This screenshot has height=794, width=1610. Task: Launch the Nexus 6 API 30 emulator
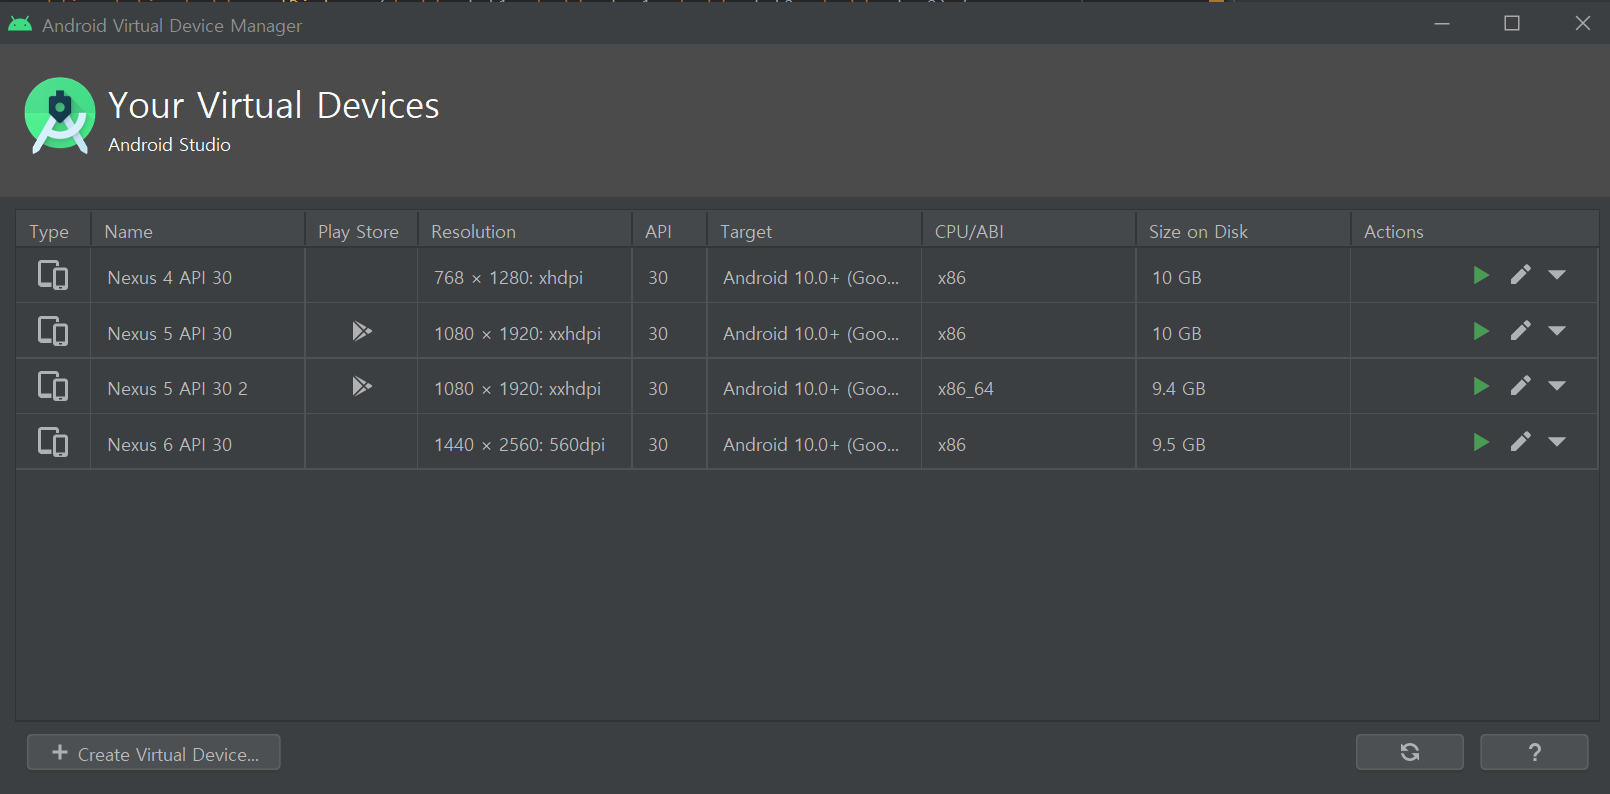click(1481, 442)
